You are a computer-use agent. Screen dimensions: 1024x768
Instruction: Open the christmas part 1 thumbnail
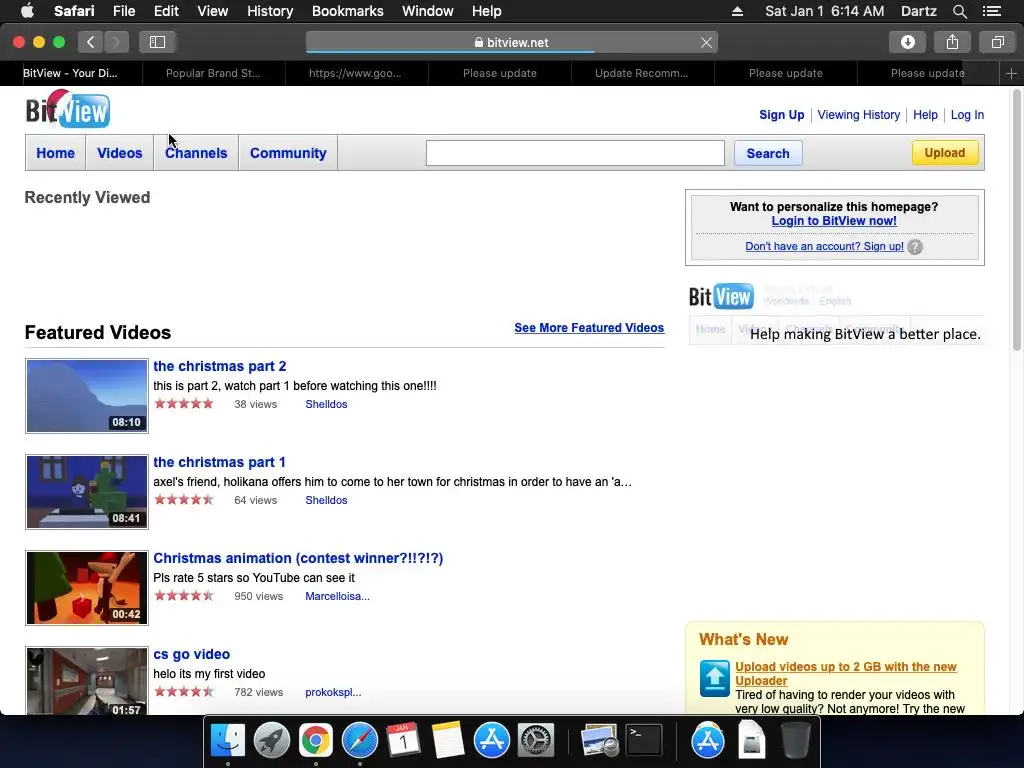tap(87, 492)
